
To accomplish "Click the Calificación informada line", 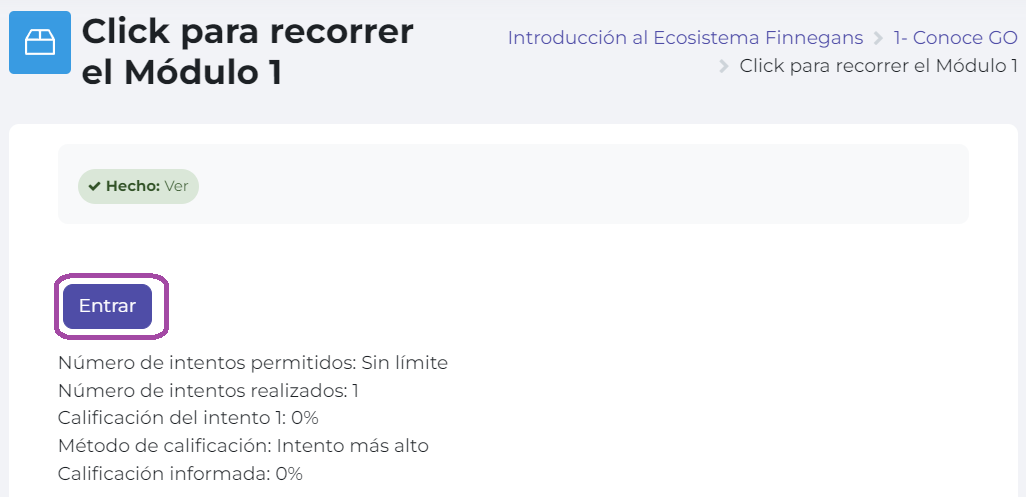I will pyautogui.click(x=180, y=473).
